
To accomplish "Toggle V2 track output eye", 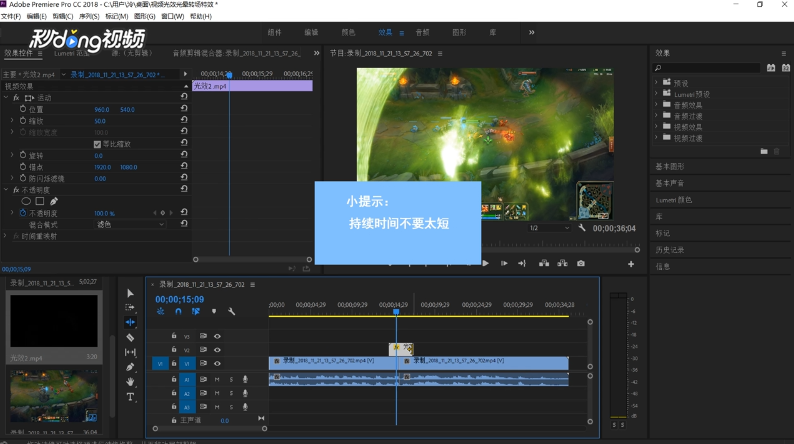I will (x=217, y=350).
